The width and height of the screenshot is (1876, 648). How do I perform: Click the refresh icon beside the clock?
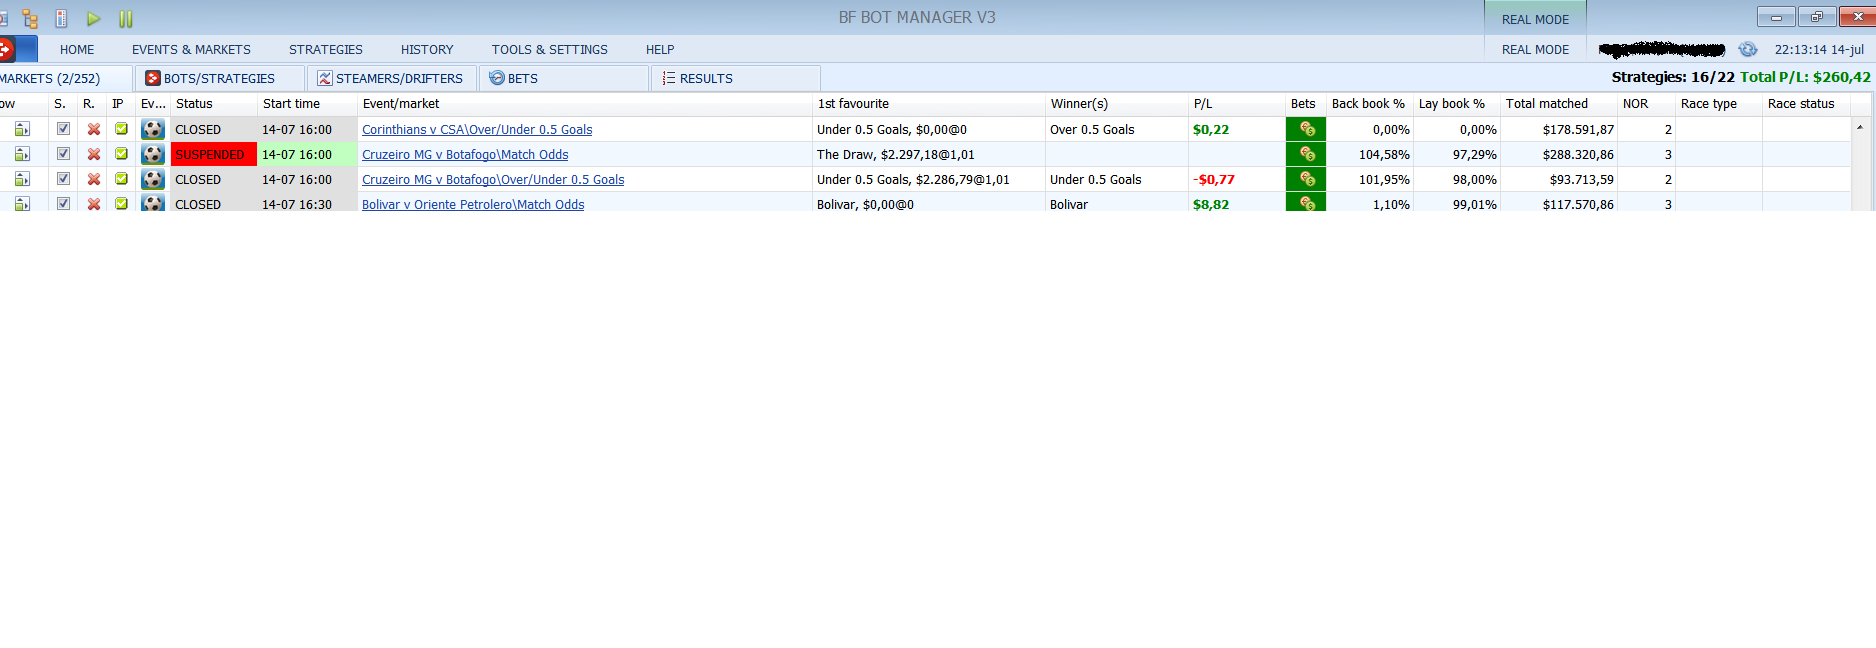point(1747,49)
